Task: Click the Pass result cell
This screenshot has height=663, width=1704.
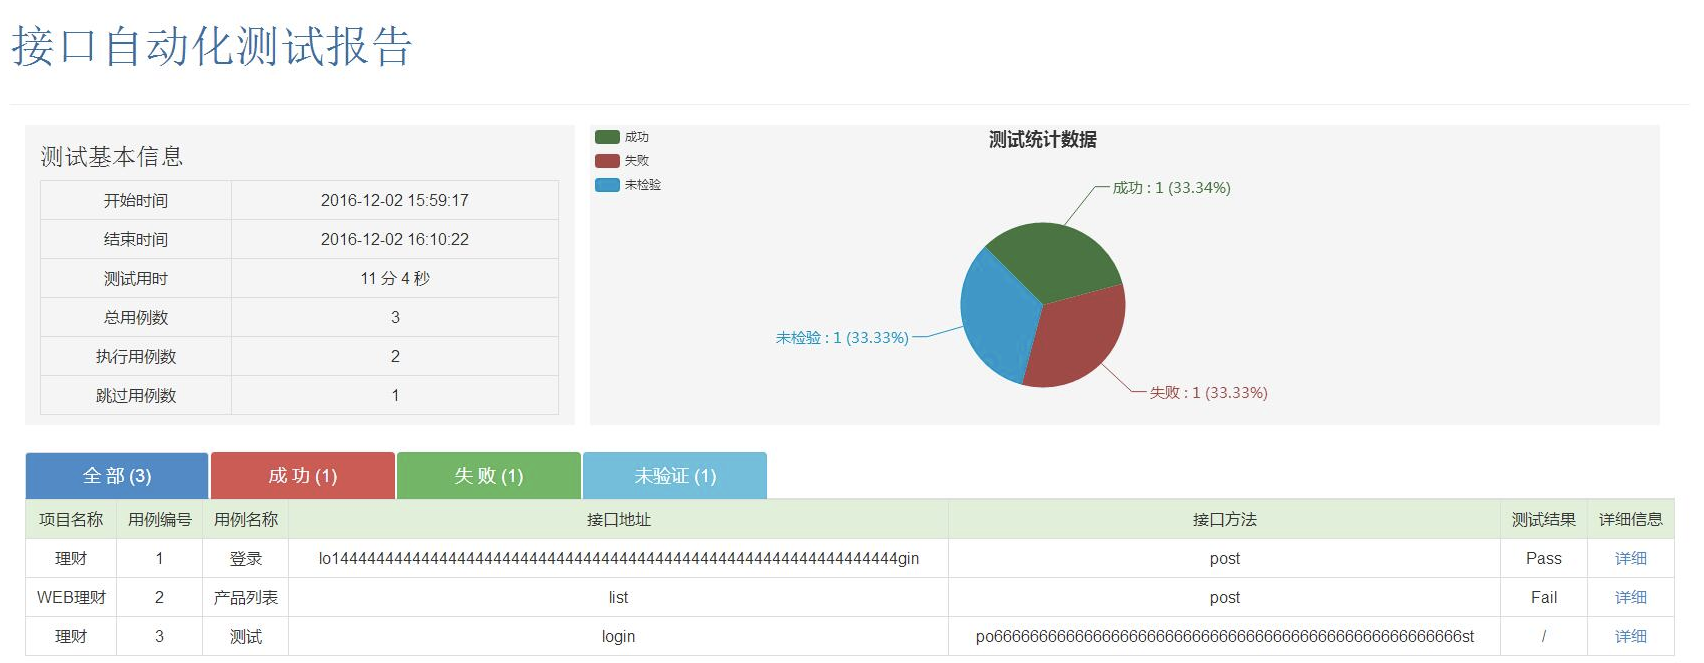Action: pyautogui.click(x=1544, y=559)
